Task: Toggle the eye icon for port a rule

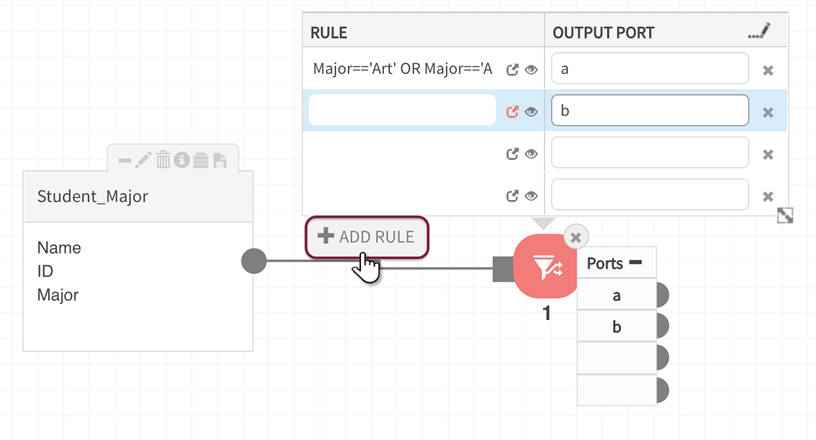Action: click(x=532, y=70)
